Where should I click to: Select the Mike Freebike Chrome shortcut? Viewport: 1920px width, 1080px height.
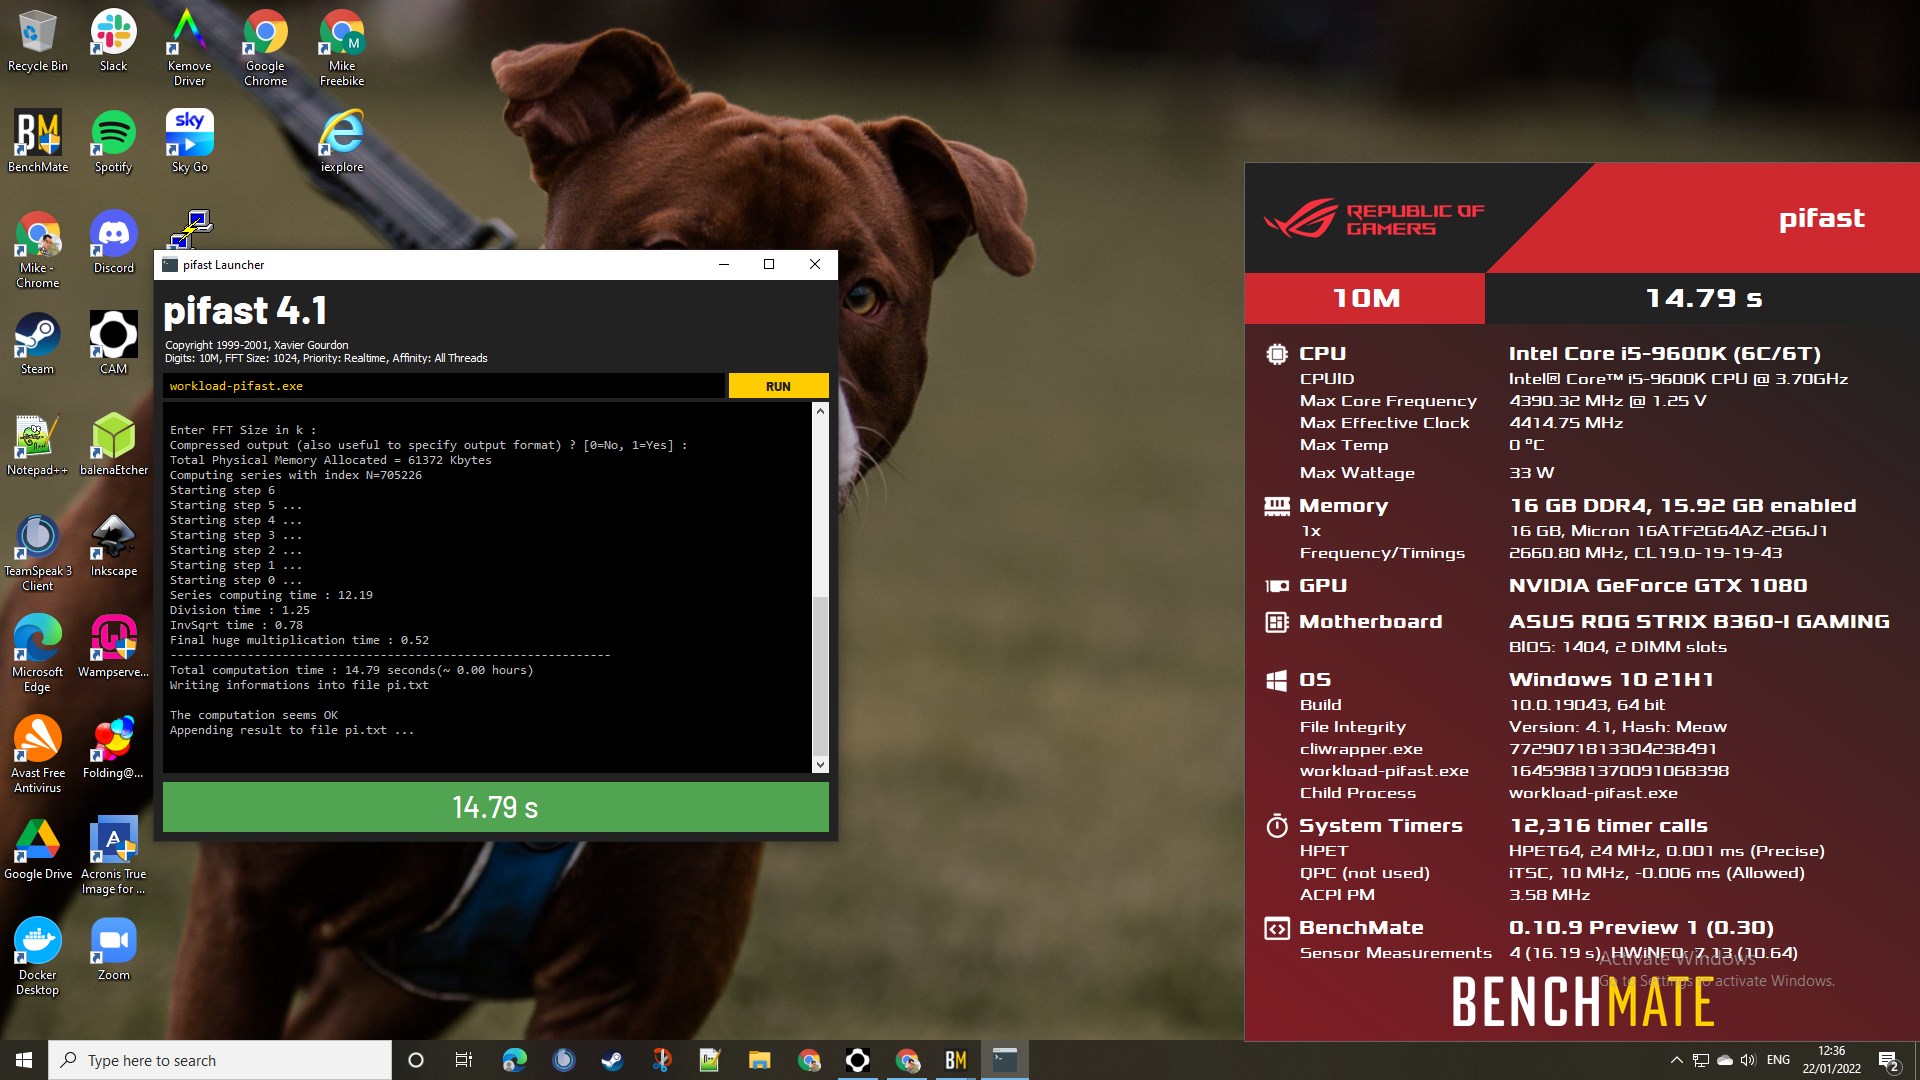pyautogui.click(x=342, y=48)
